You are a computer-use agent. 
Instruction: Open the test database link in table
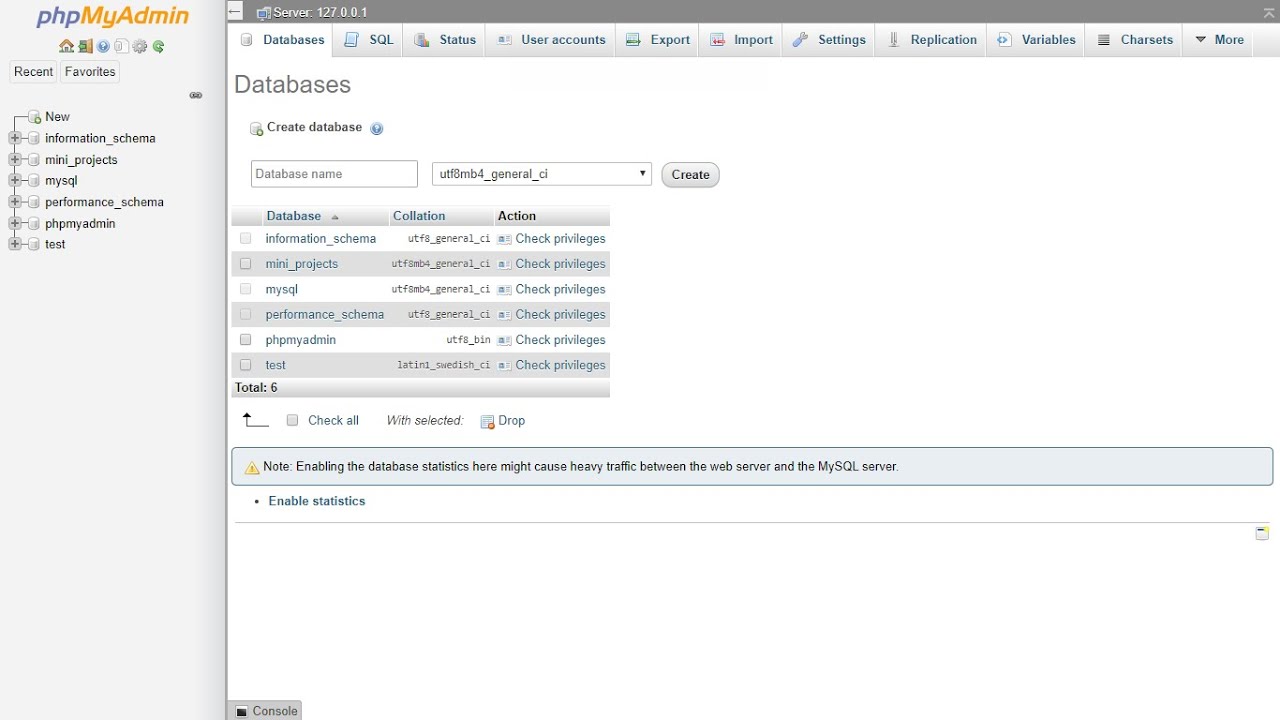tap(275, 365)
